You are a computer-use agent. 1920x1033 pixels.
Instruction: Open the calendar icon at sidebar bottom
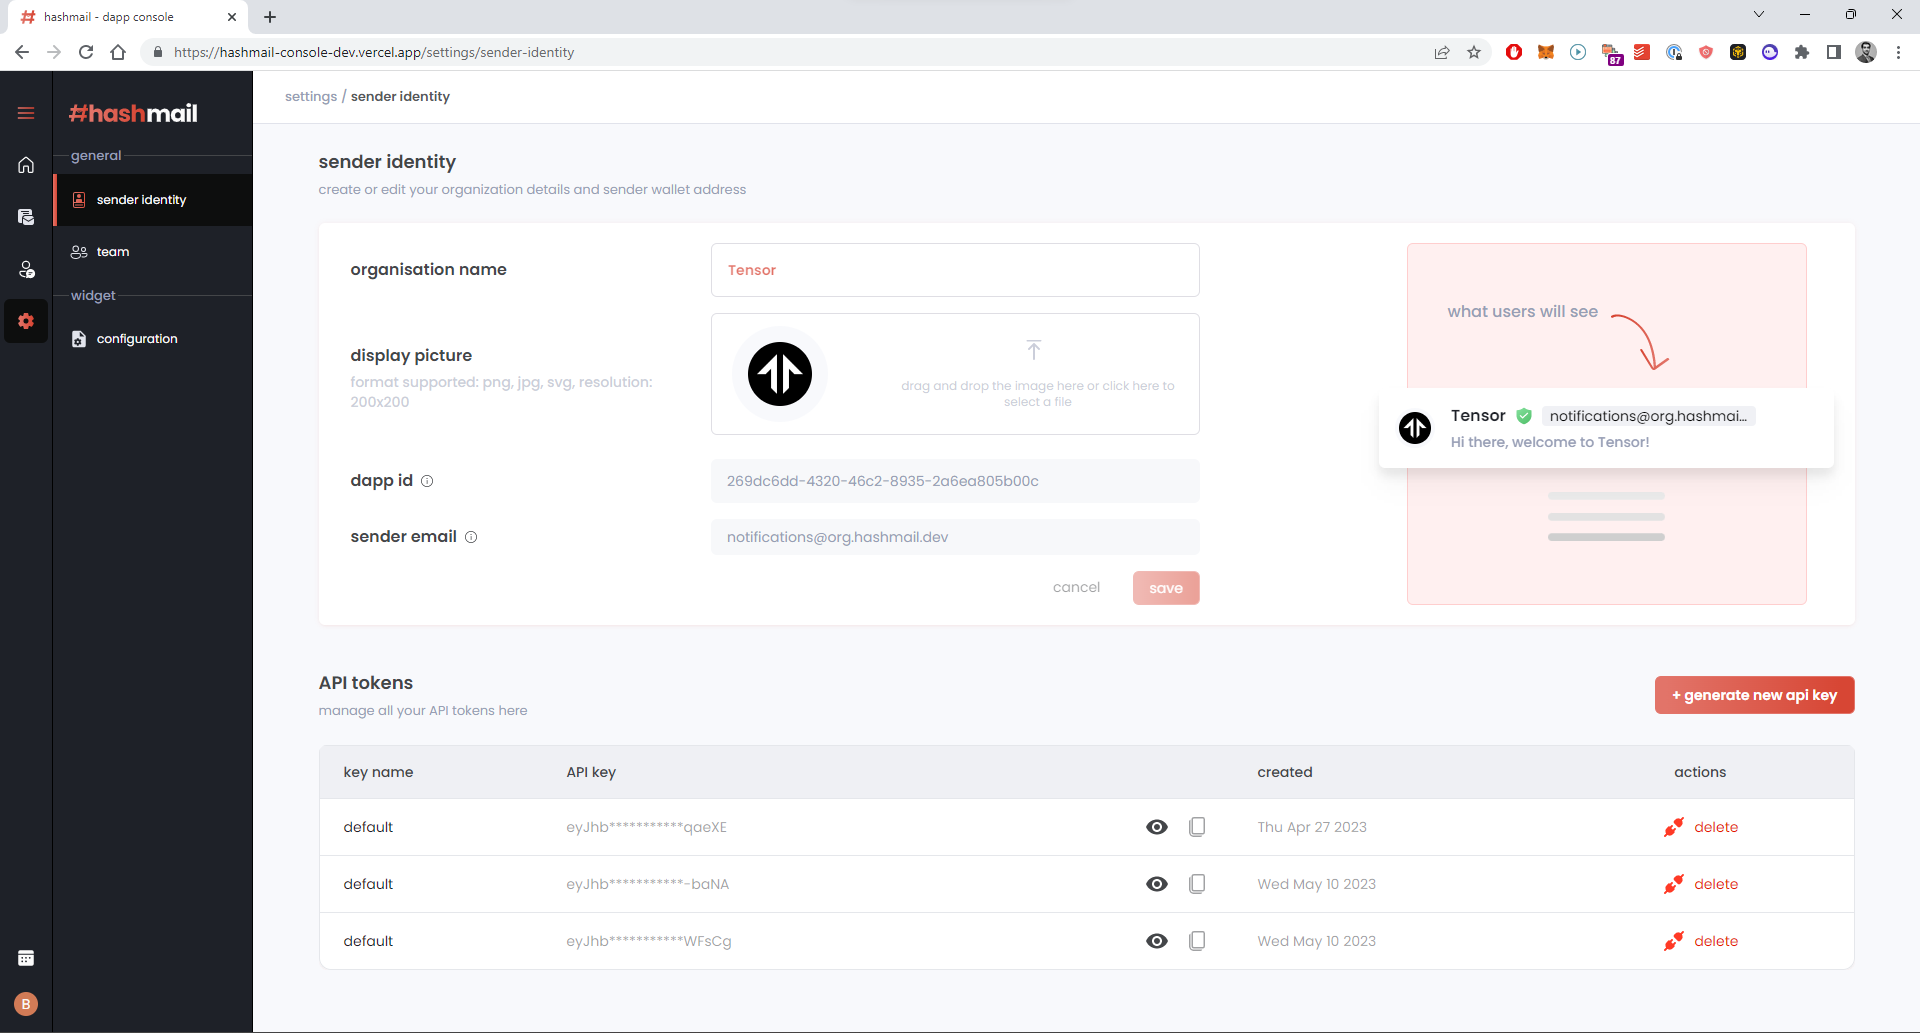26,958
